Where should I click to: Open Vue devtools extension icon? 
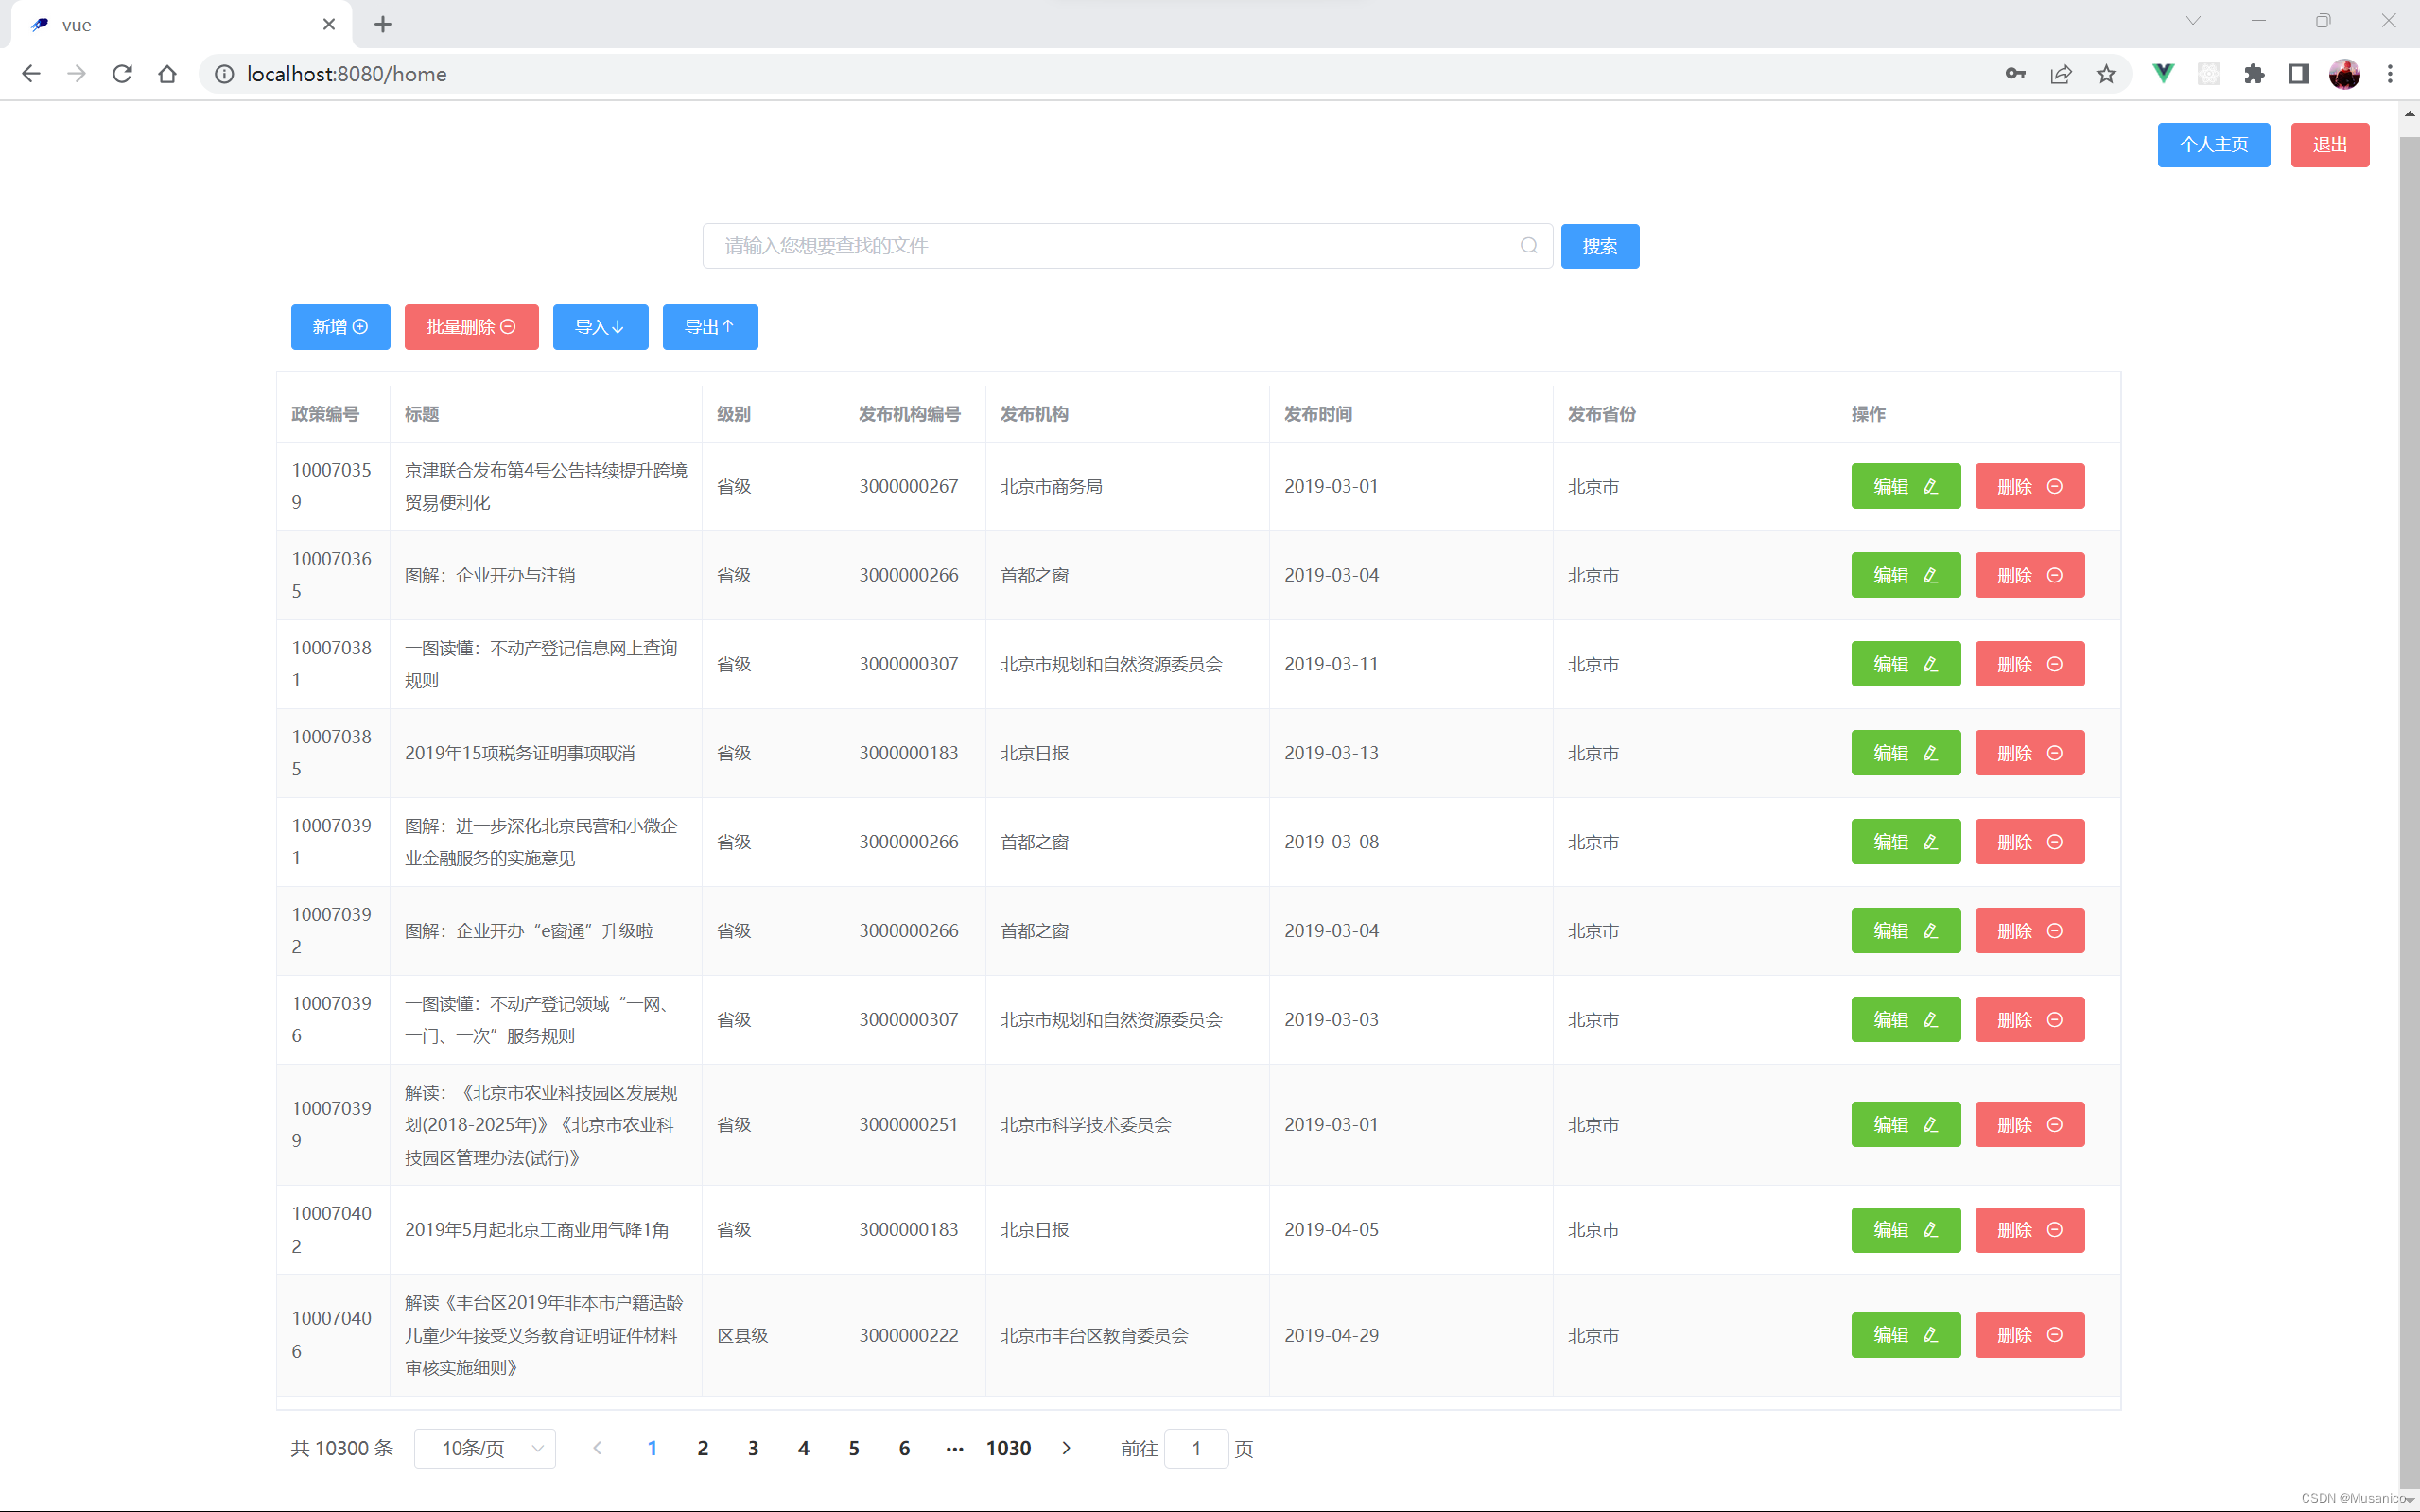pos(2163,74)
